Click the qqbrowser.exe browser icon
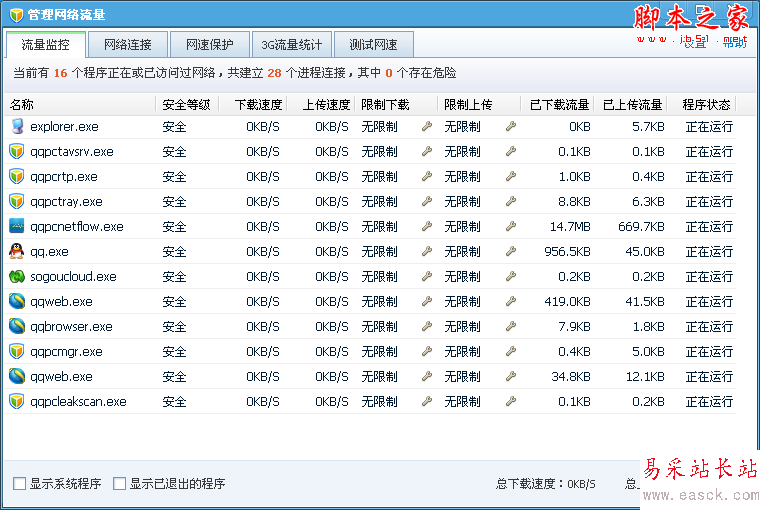Viewport: 760px width, 510px height. 16,326
